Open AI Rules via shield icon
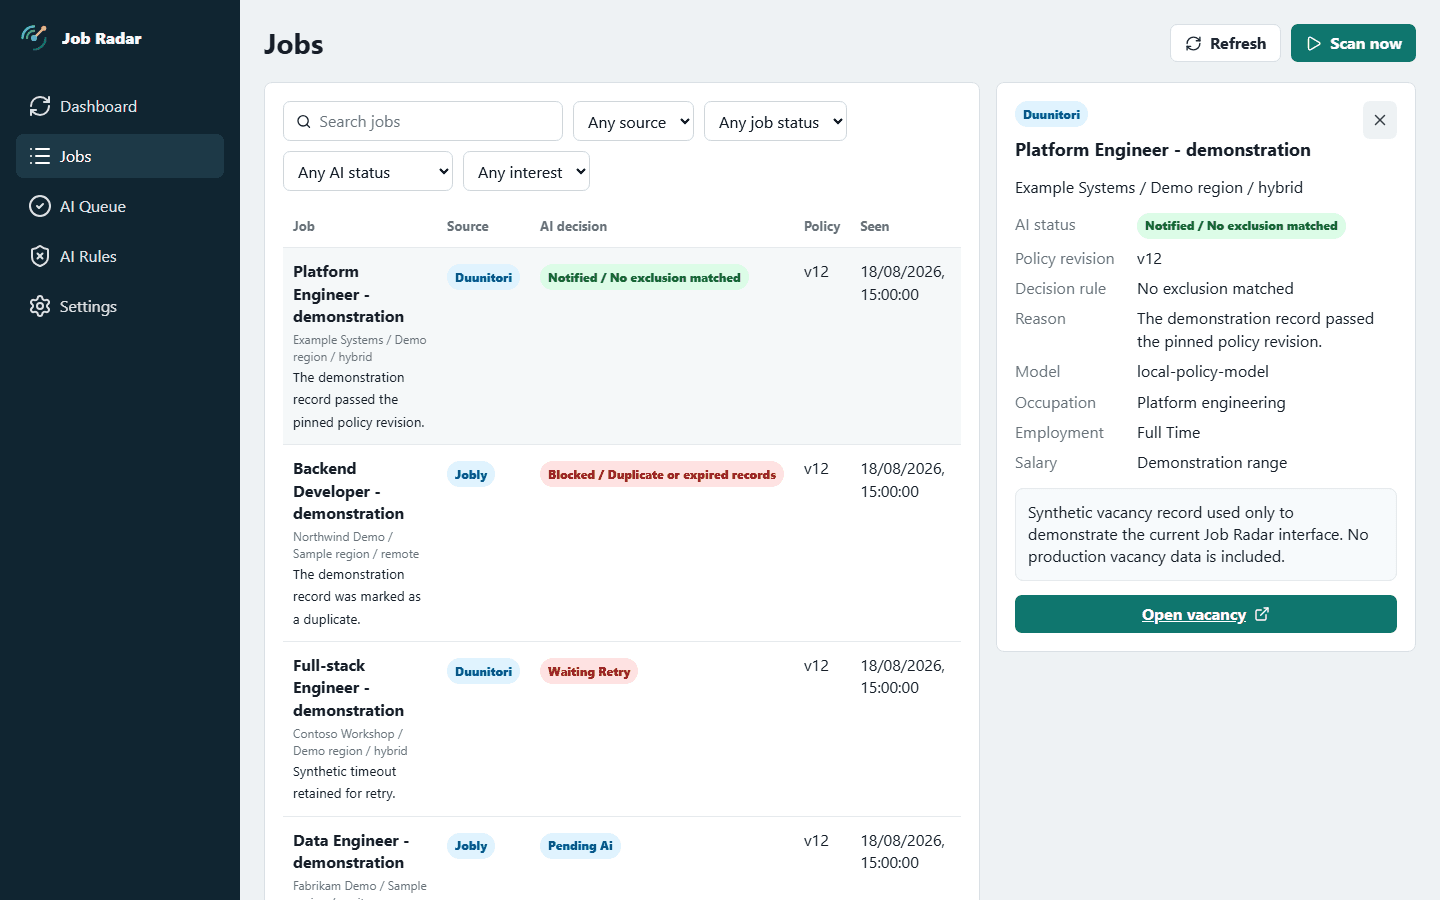 [40, 256]
